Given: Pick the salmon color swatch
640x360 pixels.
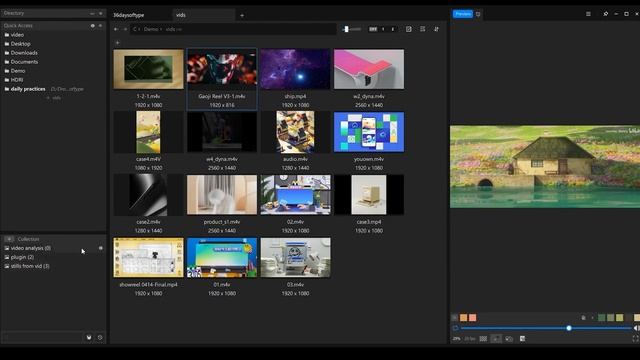Looking at the screenshot, I should pos(472,318).
